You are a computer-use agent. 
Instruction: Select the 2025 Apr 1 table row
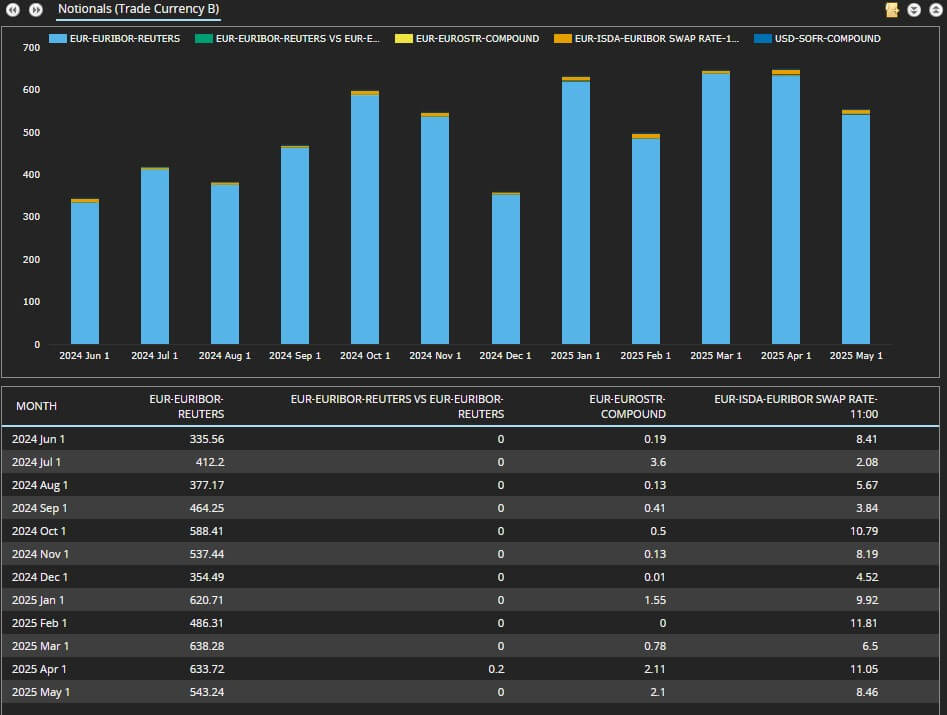tap(470, 669)
